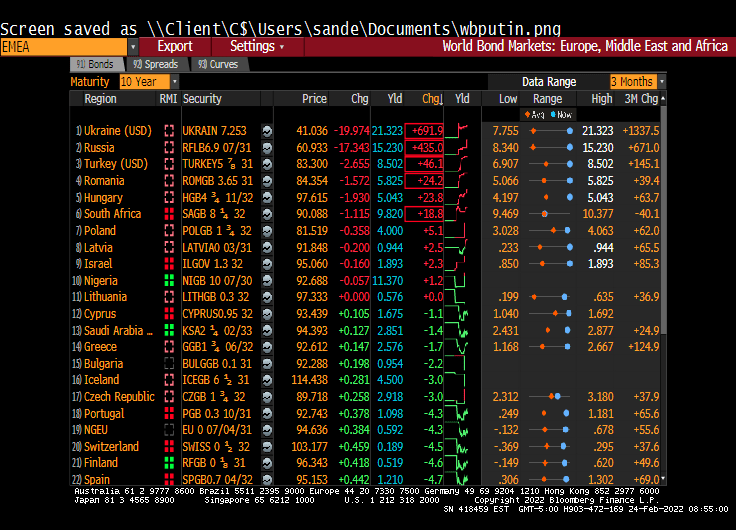The height and width of the screenshot is (530, 736).
Task: Click the chart icon beside NIGB 10 07/30
Action: pos(267,281)
